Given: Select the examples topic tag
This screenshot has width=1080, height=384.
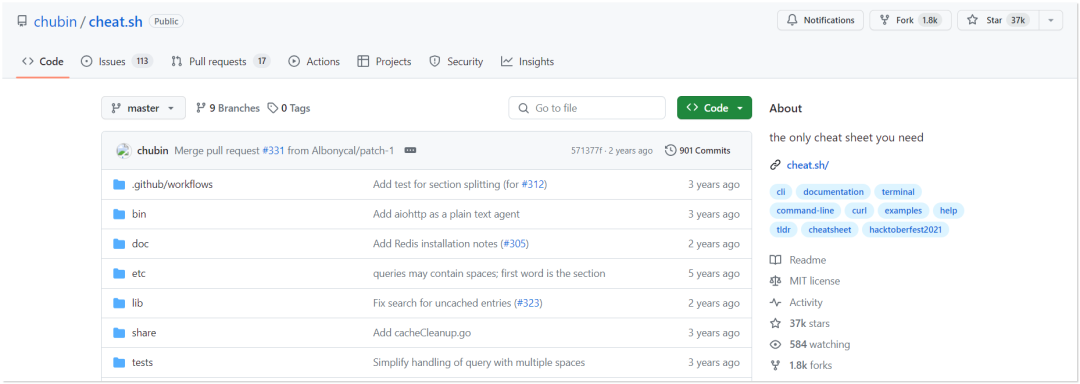Looking at the screenshot, I should click(903, 211).
